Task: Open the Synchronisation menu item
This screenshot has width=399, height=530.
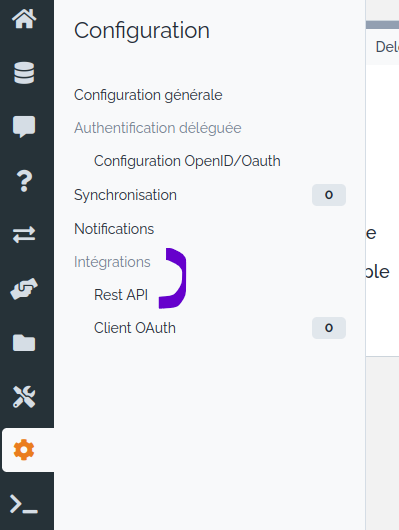Action: click(125, 195)
